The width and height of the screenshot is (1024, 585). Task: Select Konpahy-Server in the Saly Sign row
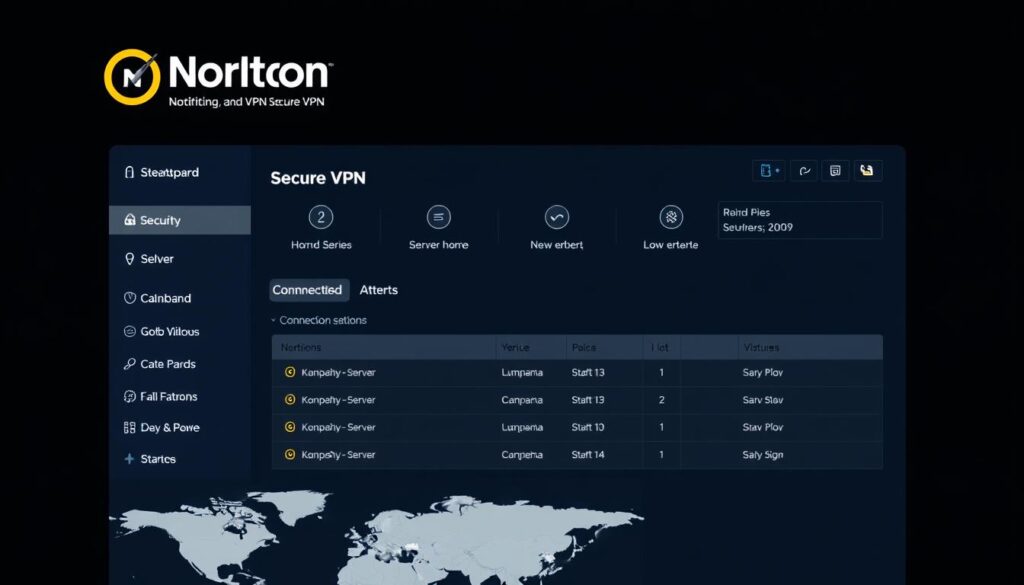[338, 454]
